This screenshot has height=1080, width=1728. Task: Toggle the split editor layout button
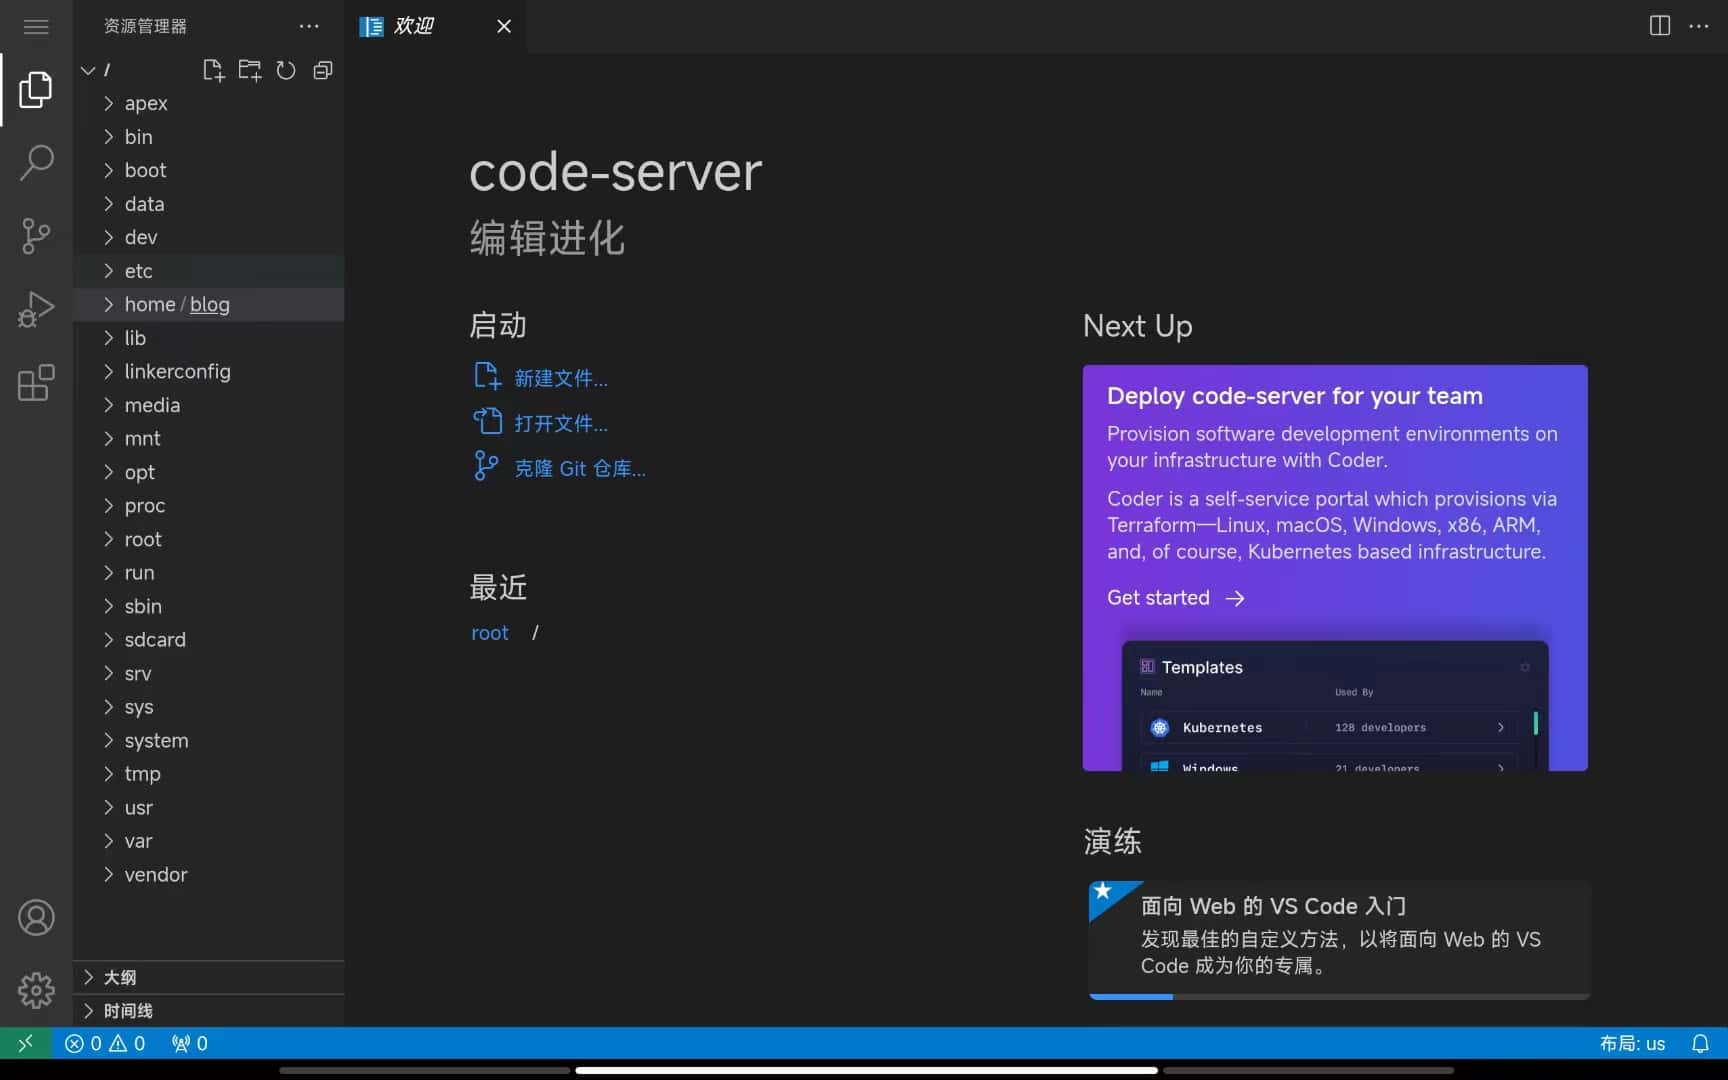click(1659, 26)
